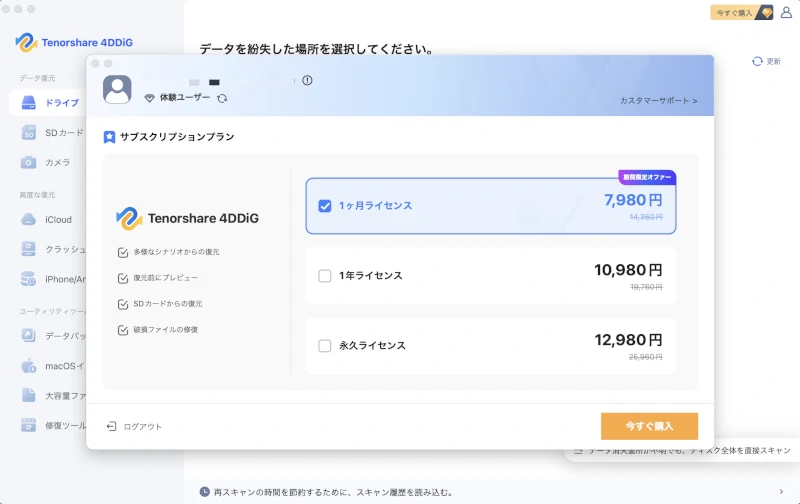800x504 pixels.
Task: Click the 今すぐ購入 badge in top-right corner
Action: point(742,13)
